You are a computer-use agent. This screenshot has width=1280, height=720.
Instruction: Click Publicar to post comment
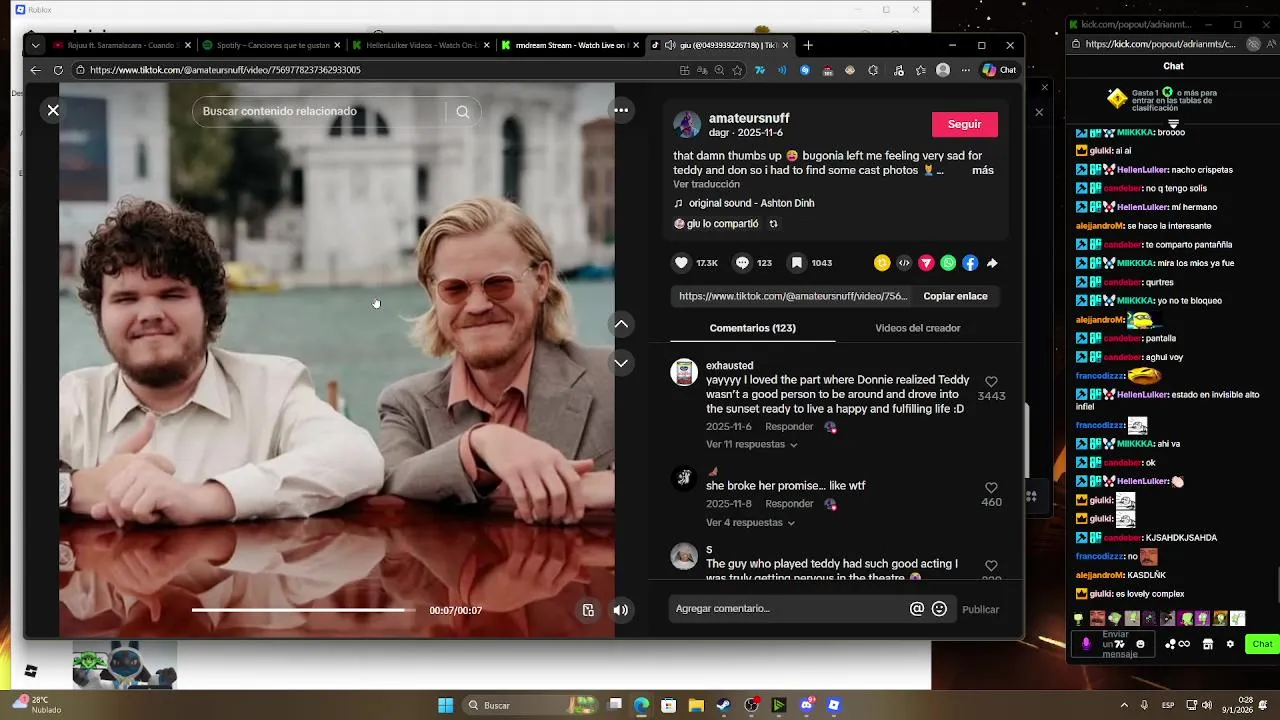[x=980, y=609]
